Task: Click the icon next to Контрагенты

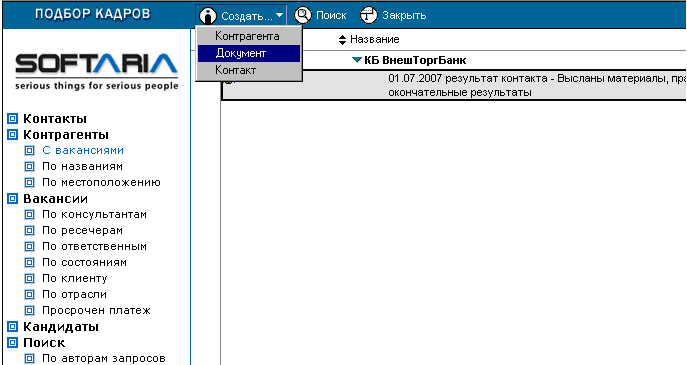Action: tap(13, 135)
